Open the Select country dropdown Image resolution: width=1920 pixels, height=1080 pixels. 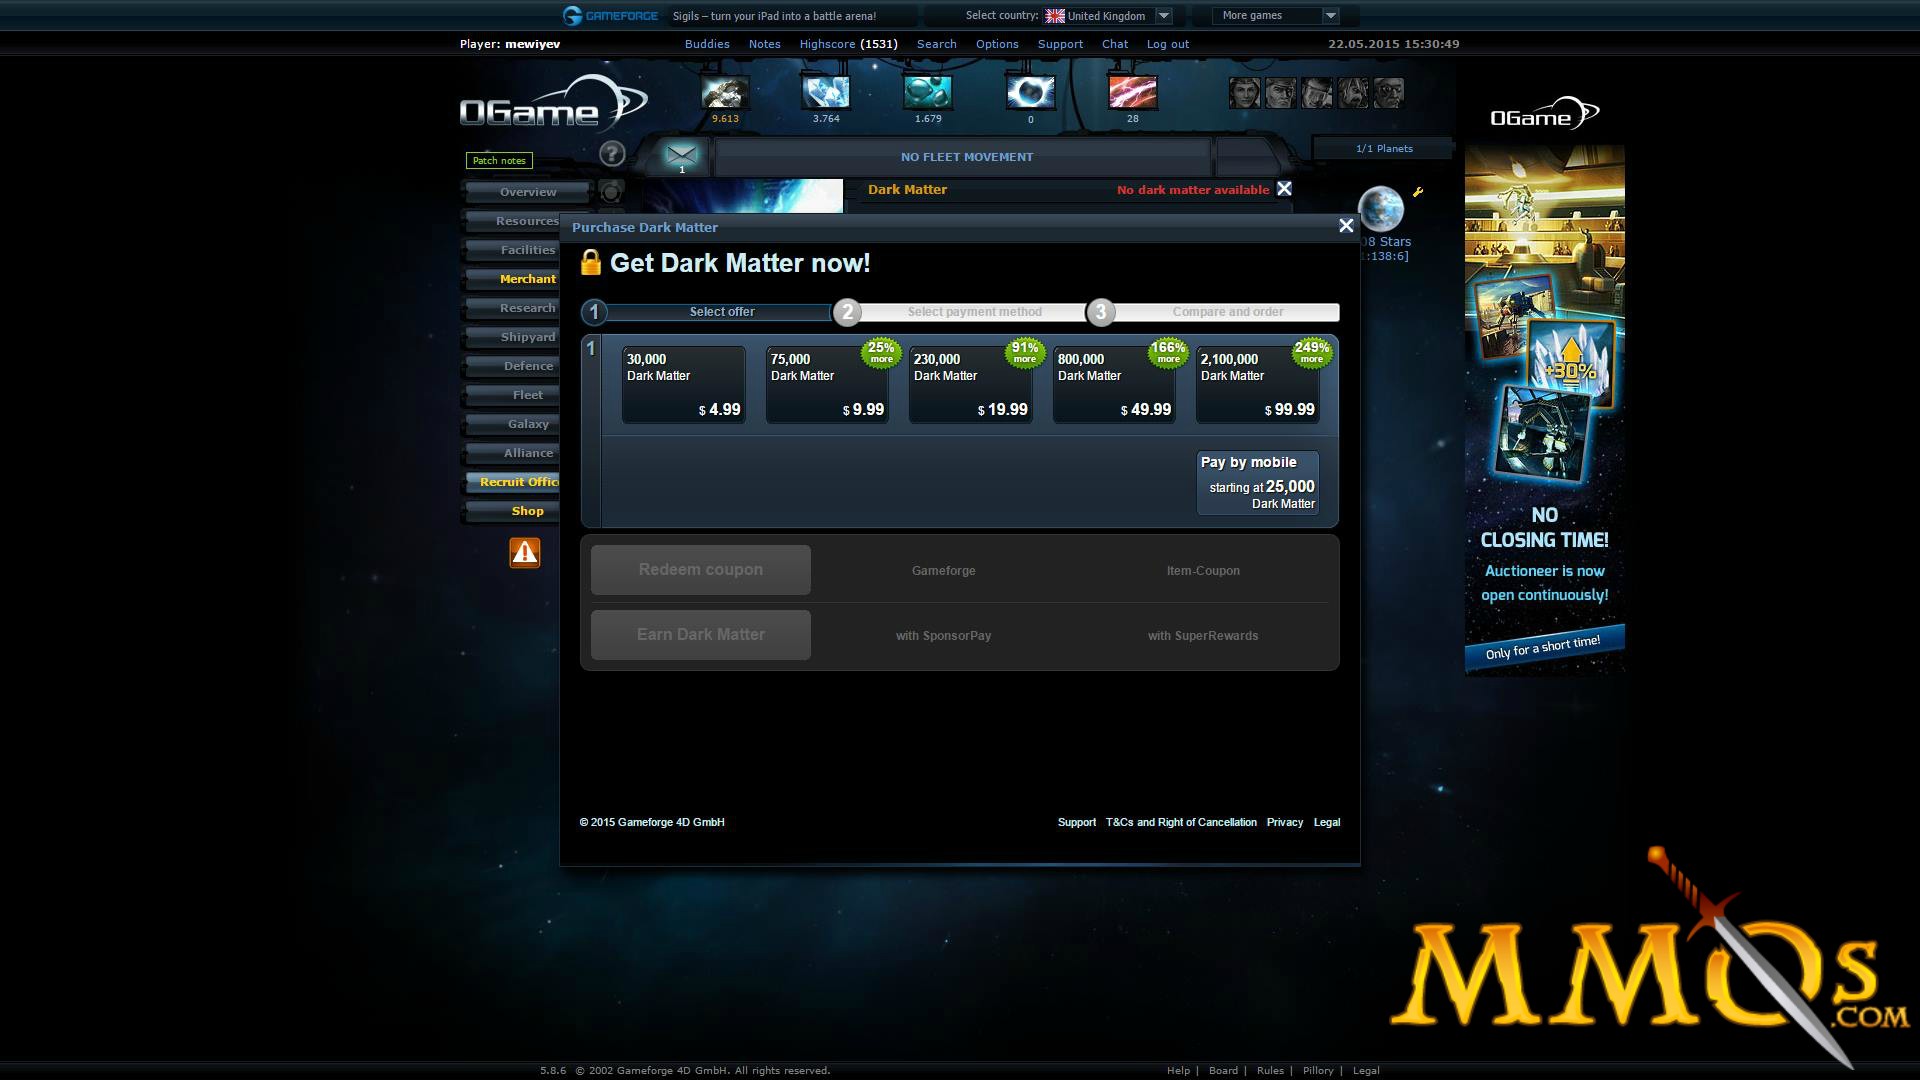[x=1107, y=16]
